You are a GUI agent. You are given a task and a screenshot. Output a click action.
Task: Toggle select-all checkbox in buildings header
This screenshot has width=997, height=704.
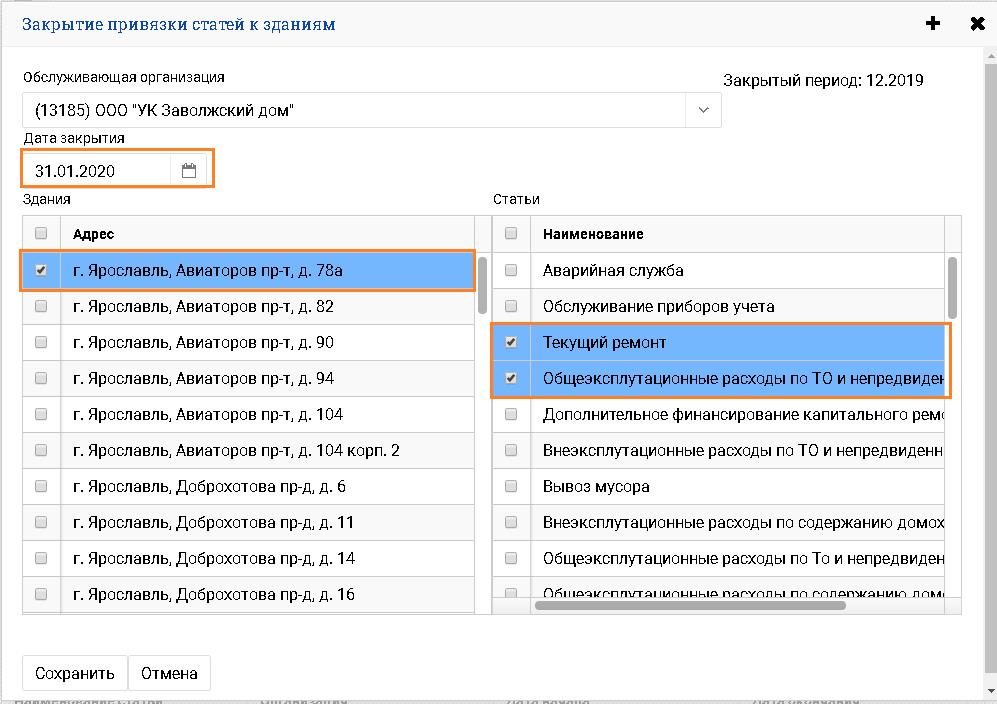[41, 233]
